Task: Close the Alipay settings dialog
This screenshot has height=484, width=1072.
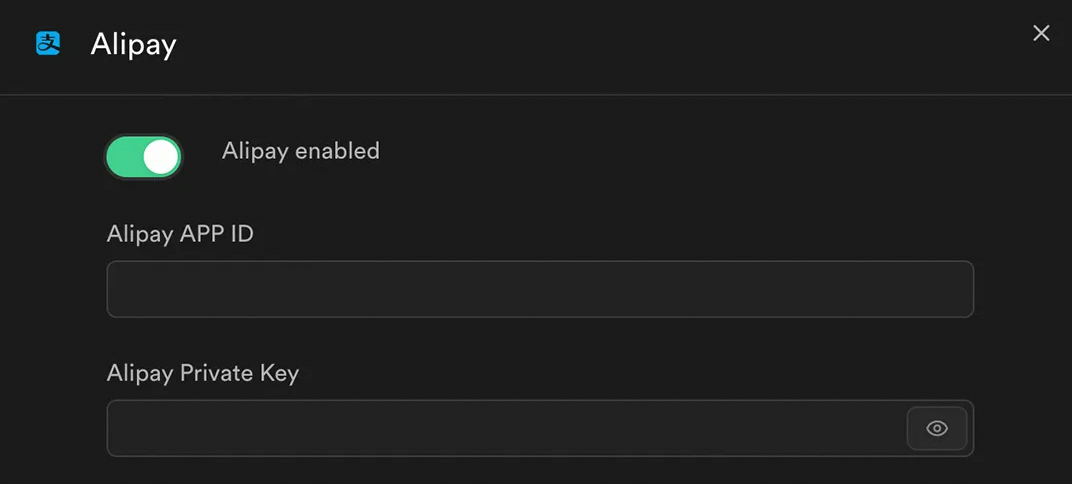Action: pyautogui.click(x=1041, y=33)
